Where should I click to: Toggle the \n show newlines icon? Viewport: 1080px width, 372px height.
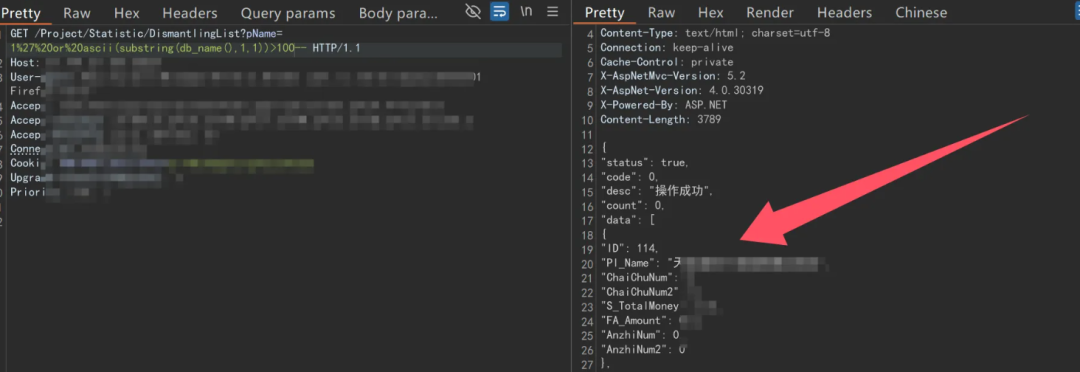point(526,12)
